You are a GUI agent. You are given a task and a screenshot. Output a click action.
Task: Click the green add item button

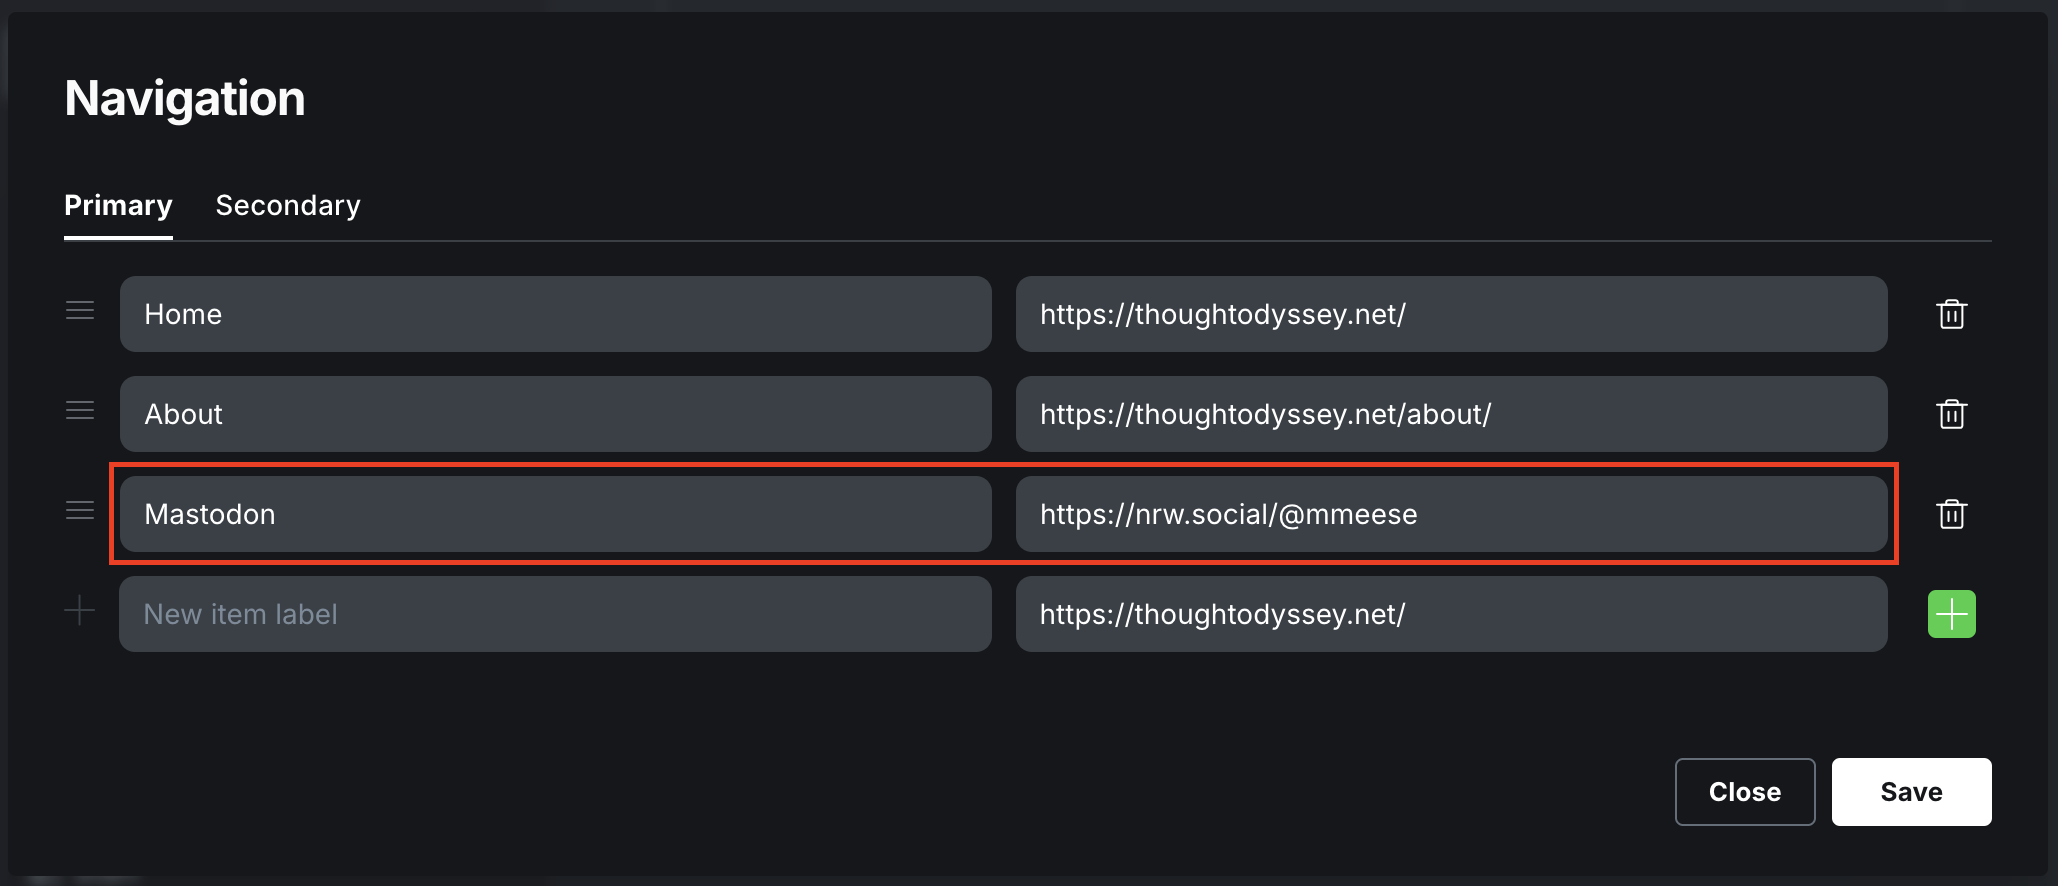click(x=1951, y=614)
